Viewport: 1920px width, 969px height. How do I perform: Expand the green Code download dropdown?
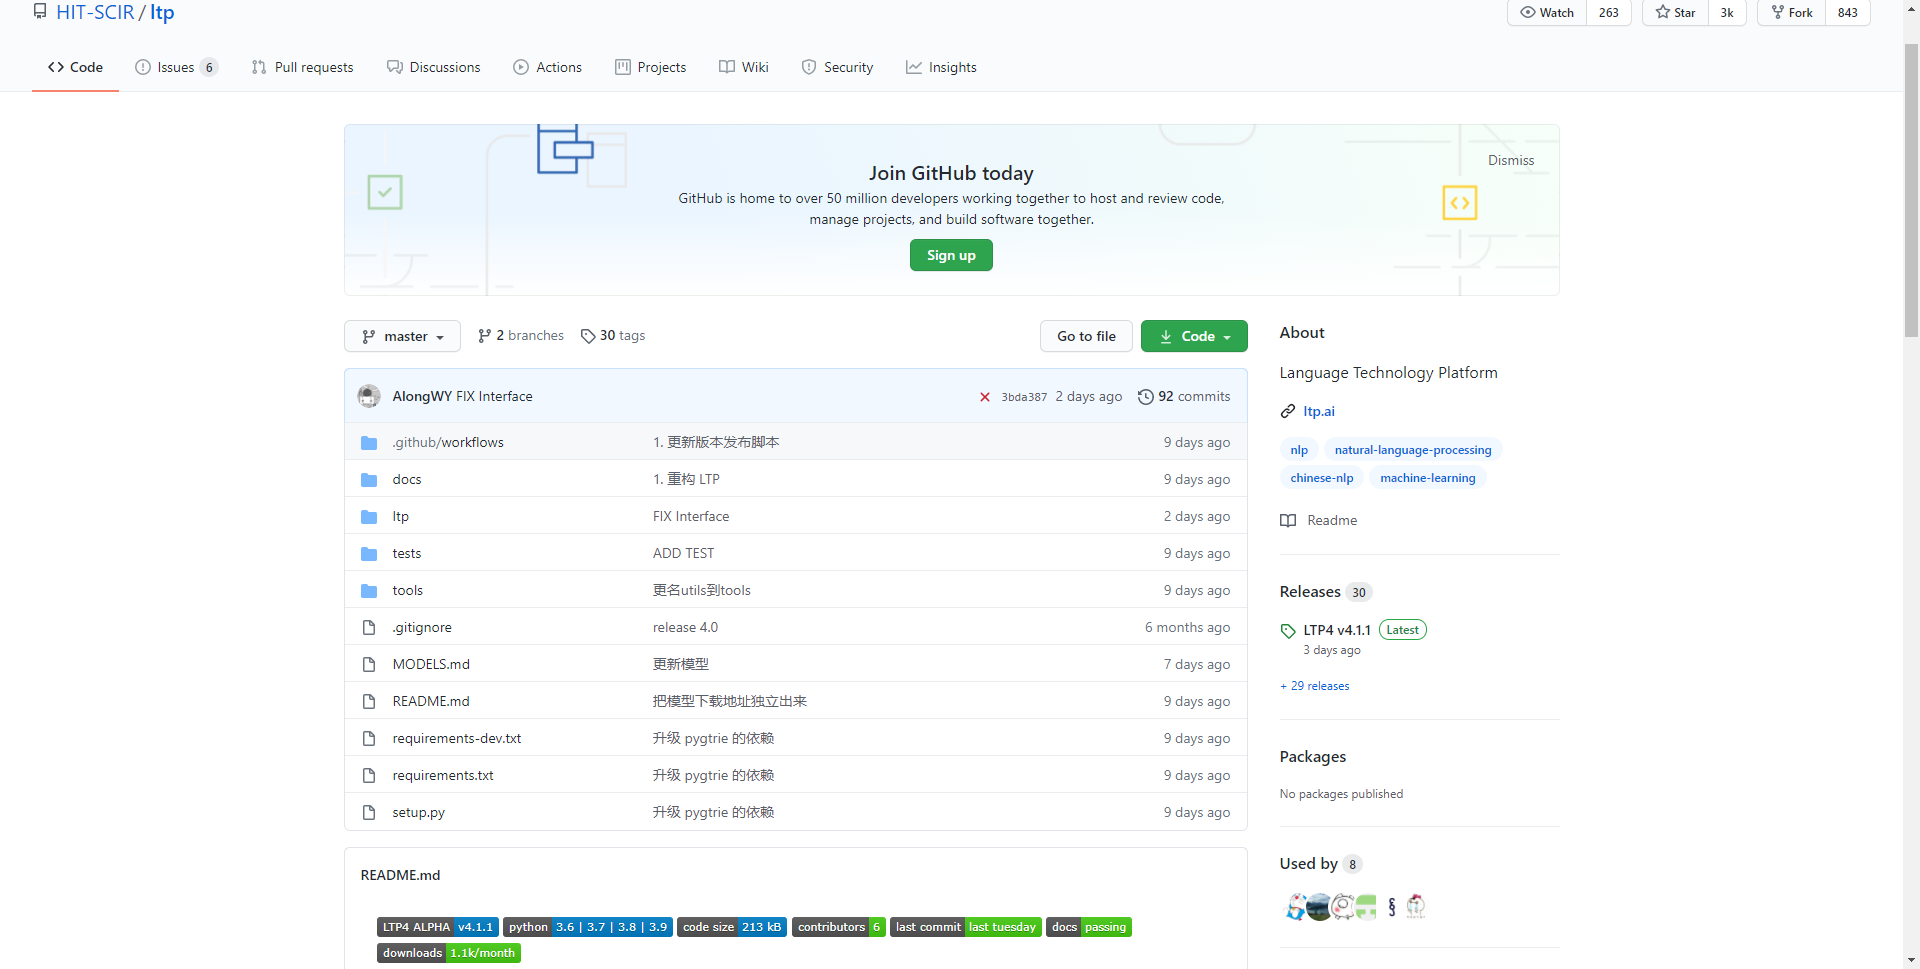click(x=1194, y=336)
